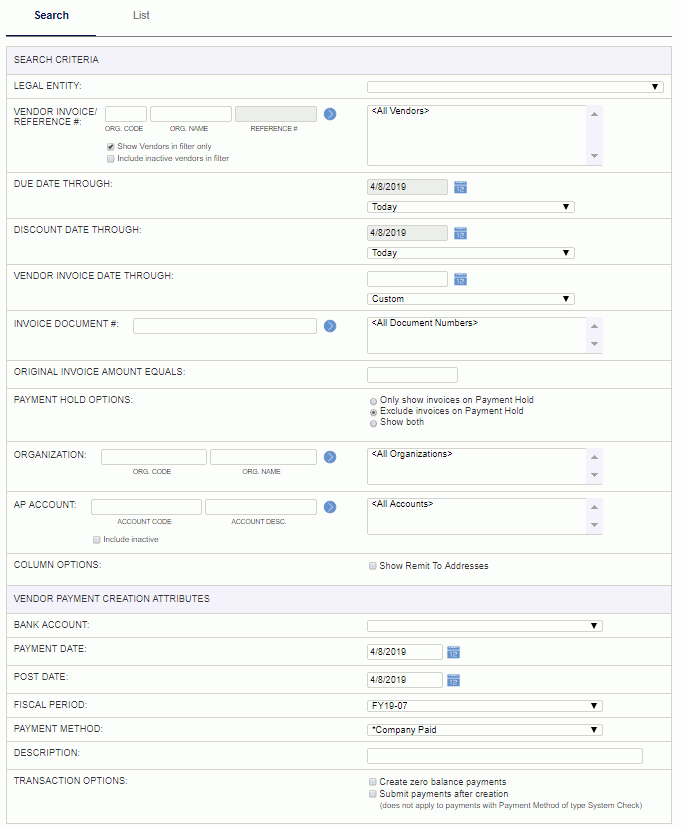The height and width of the screenshot is (829, 681).
Task: Click AP Account Code input field
Action: point(146,507)
